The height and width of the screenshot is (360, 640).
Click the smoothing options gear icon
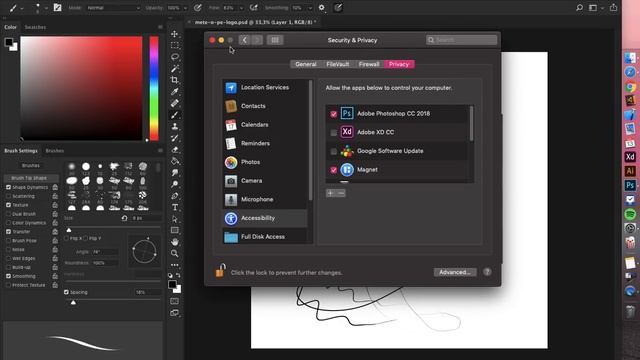[322, 7]
